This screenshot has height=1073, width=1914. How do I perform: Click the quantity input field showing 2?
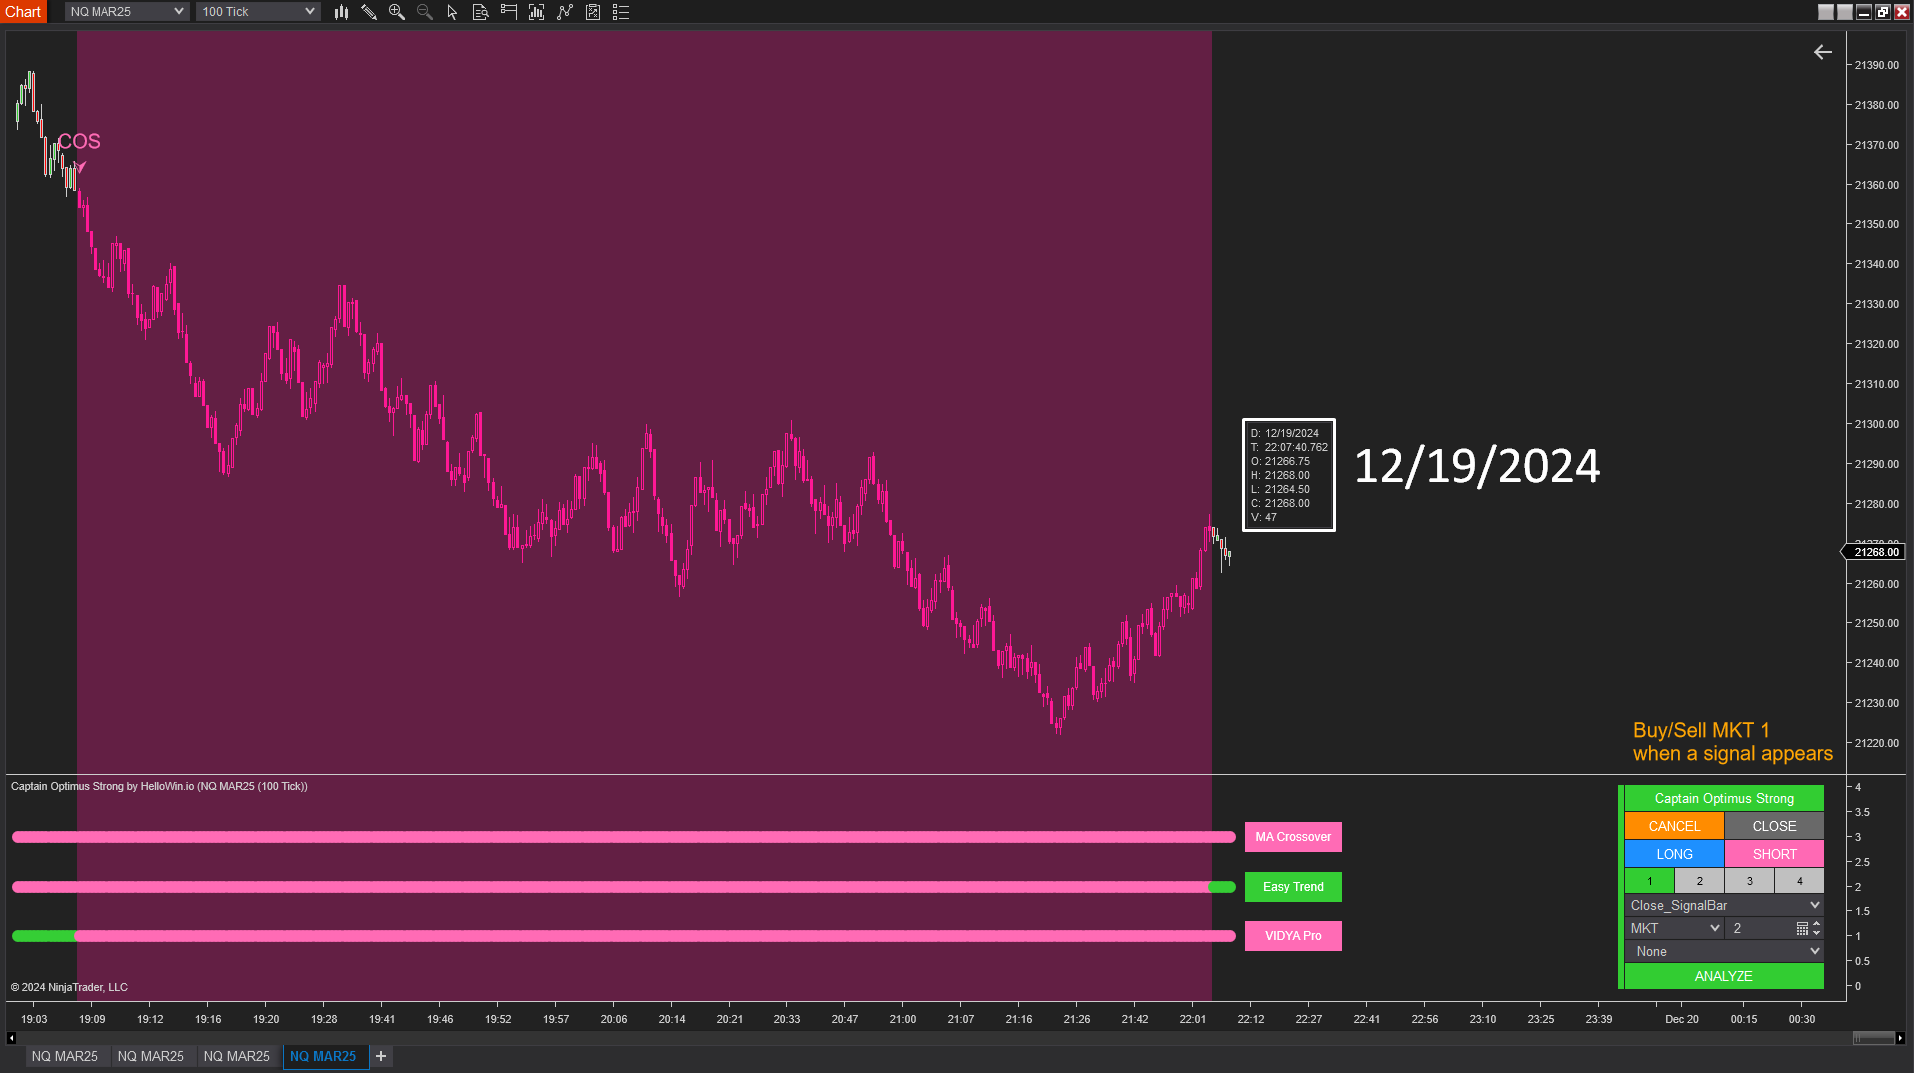[1761, 929]
